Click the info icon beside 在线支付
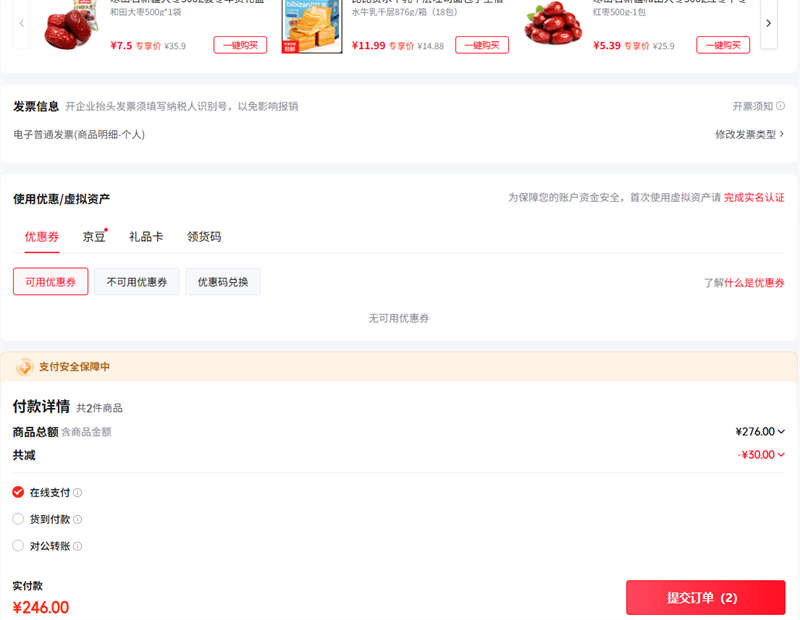This screenshot has width=800, height=620. click(78, 493)
